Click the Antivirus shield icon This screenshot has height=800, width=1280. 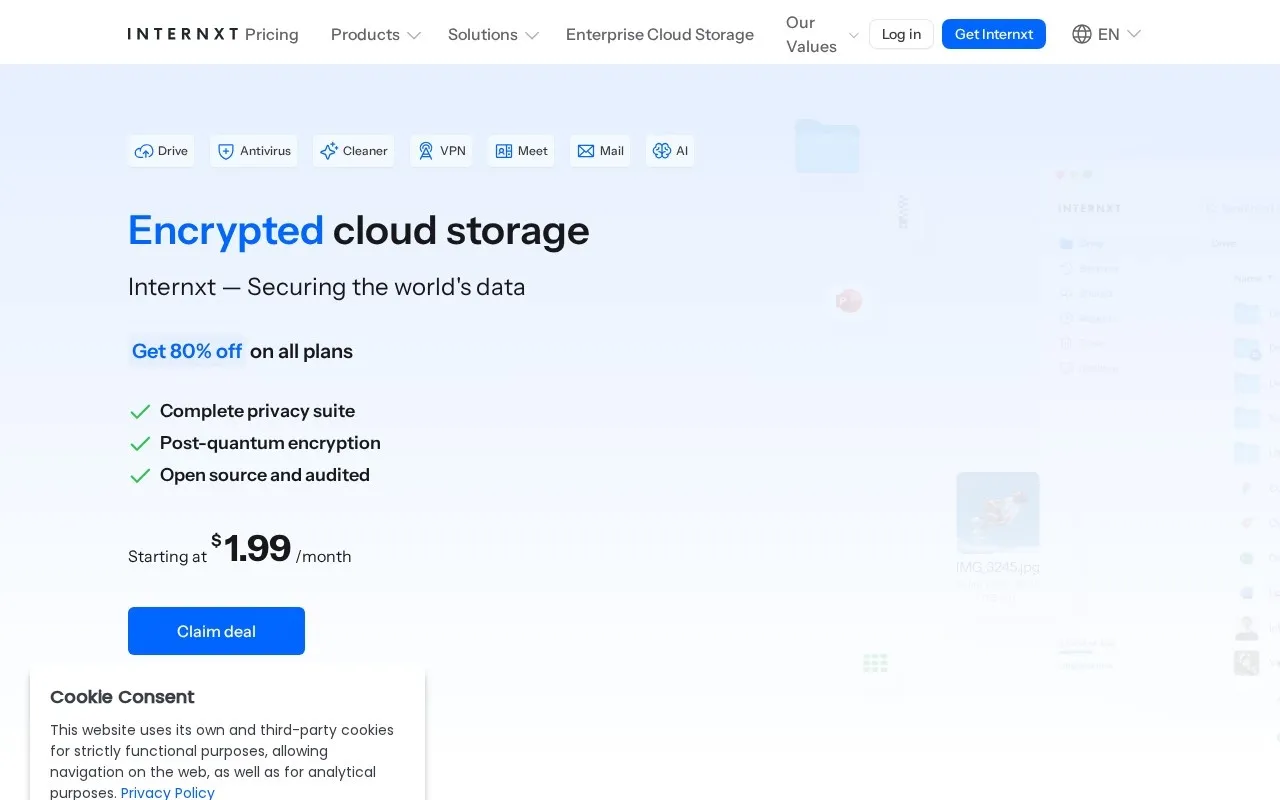226,151
